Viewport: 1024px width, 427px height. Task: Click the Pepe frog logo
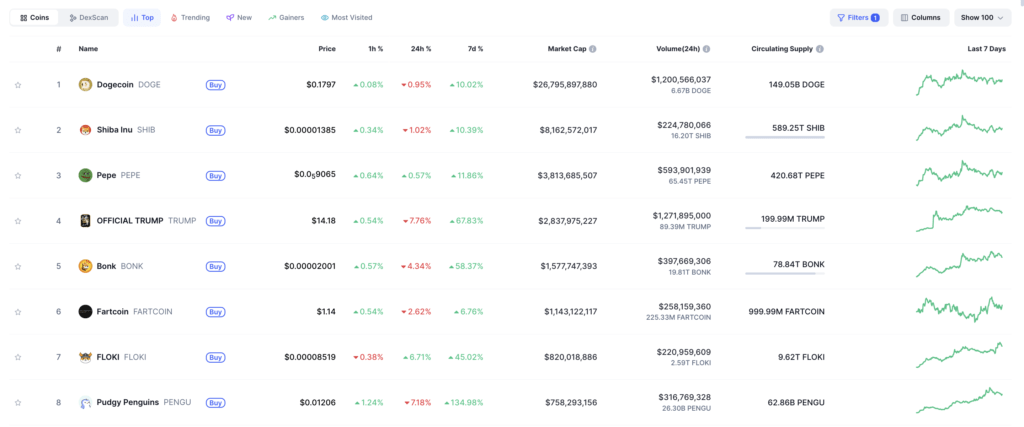coord(85,175)
